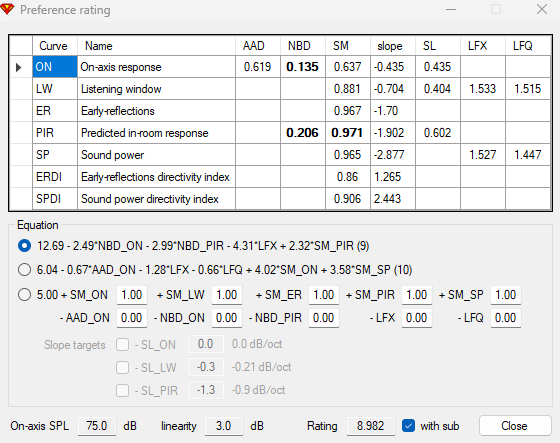Image resolution: width=560 pixels, height=443 pixels.
Task: Select the highlighted ON curve cell
Action: pos(55,67)
